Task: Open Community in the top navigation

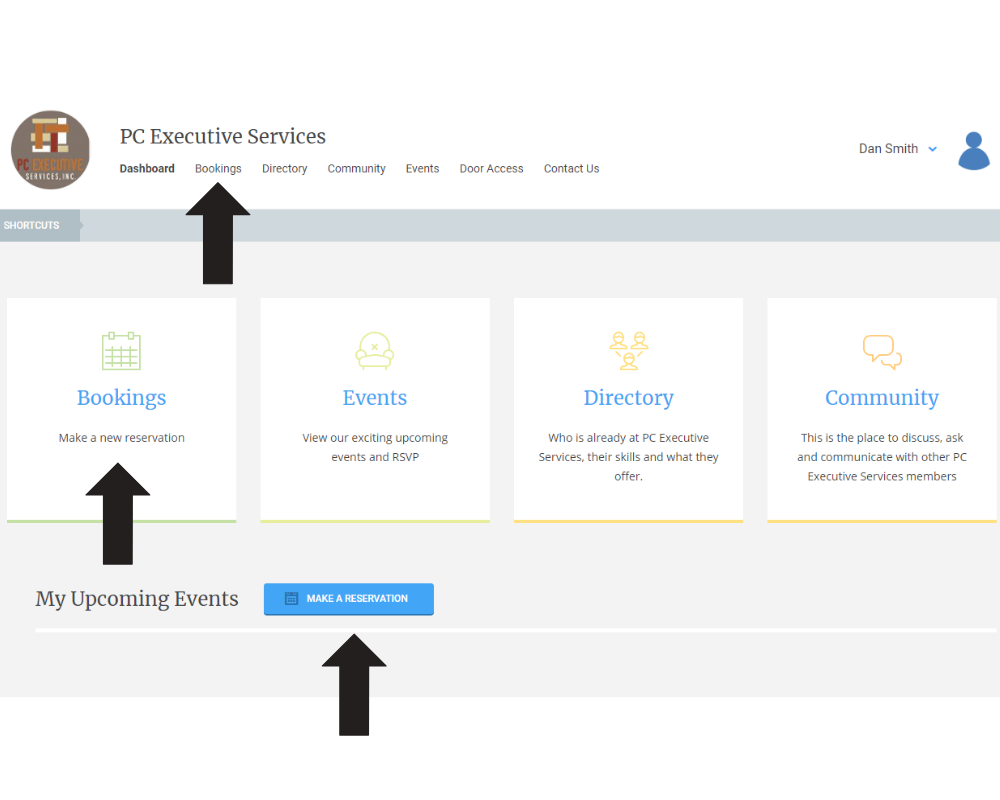Action: pyautogui.click(x=357, y=168)
